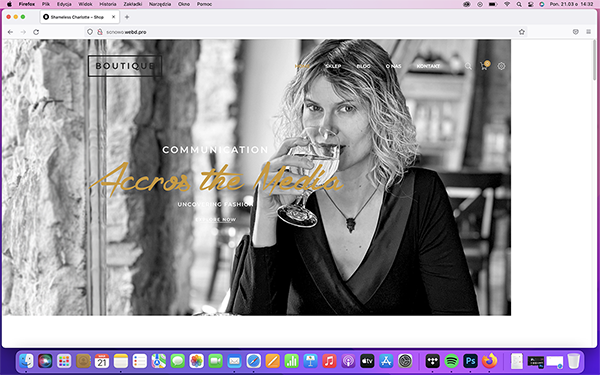This screenshot has height=375, width=600.
Task: Open the new tab plus button
Action: pyautogui.click(x=127, y=17)
